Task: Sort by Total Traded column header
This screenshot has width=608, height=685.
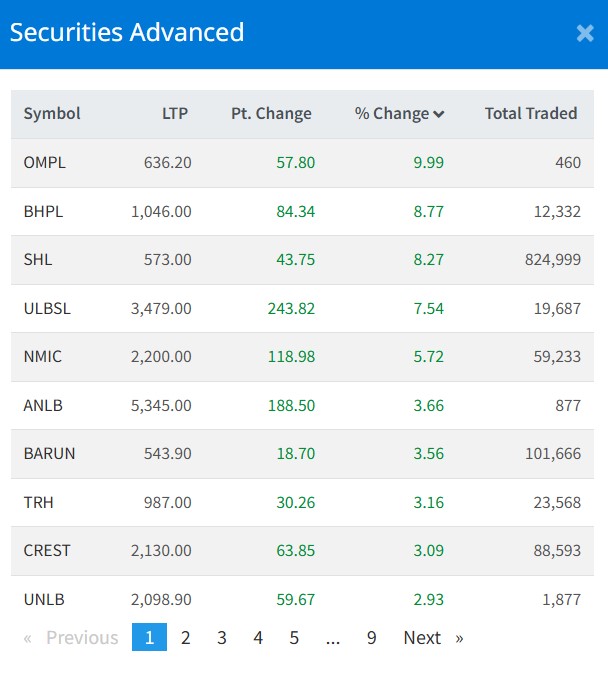Action: pyautogui.click(x=531, y=114)
